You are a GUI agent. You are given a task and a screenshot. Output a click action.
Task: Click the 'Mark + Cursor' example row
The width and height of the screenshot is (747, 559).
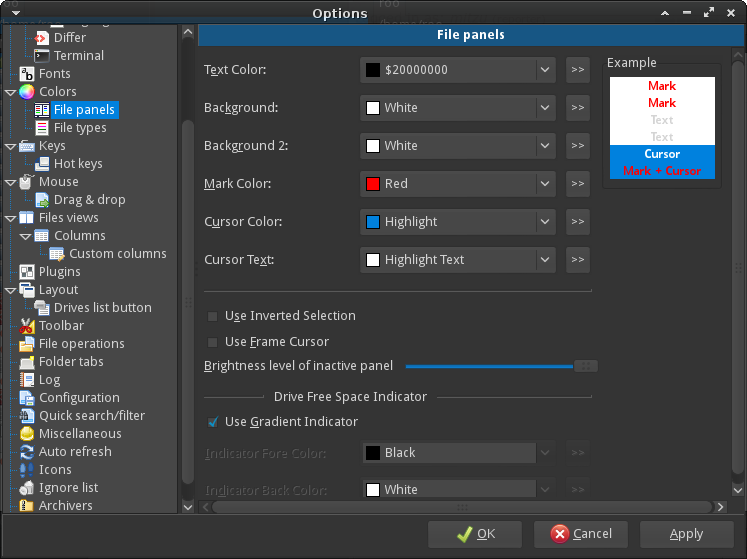pyautogui.click(x=662, y=171)
